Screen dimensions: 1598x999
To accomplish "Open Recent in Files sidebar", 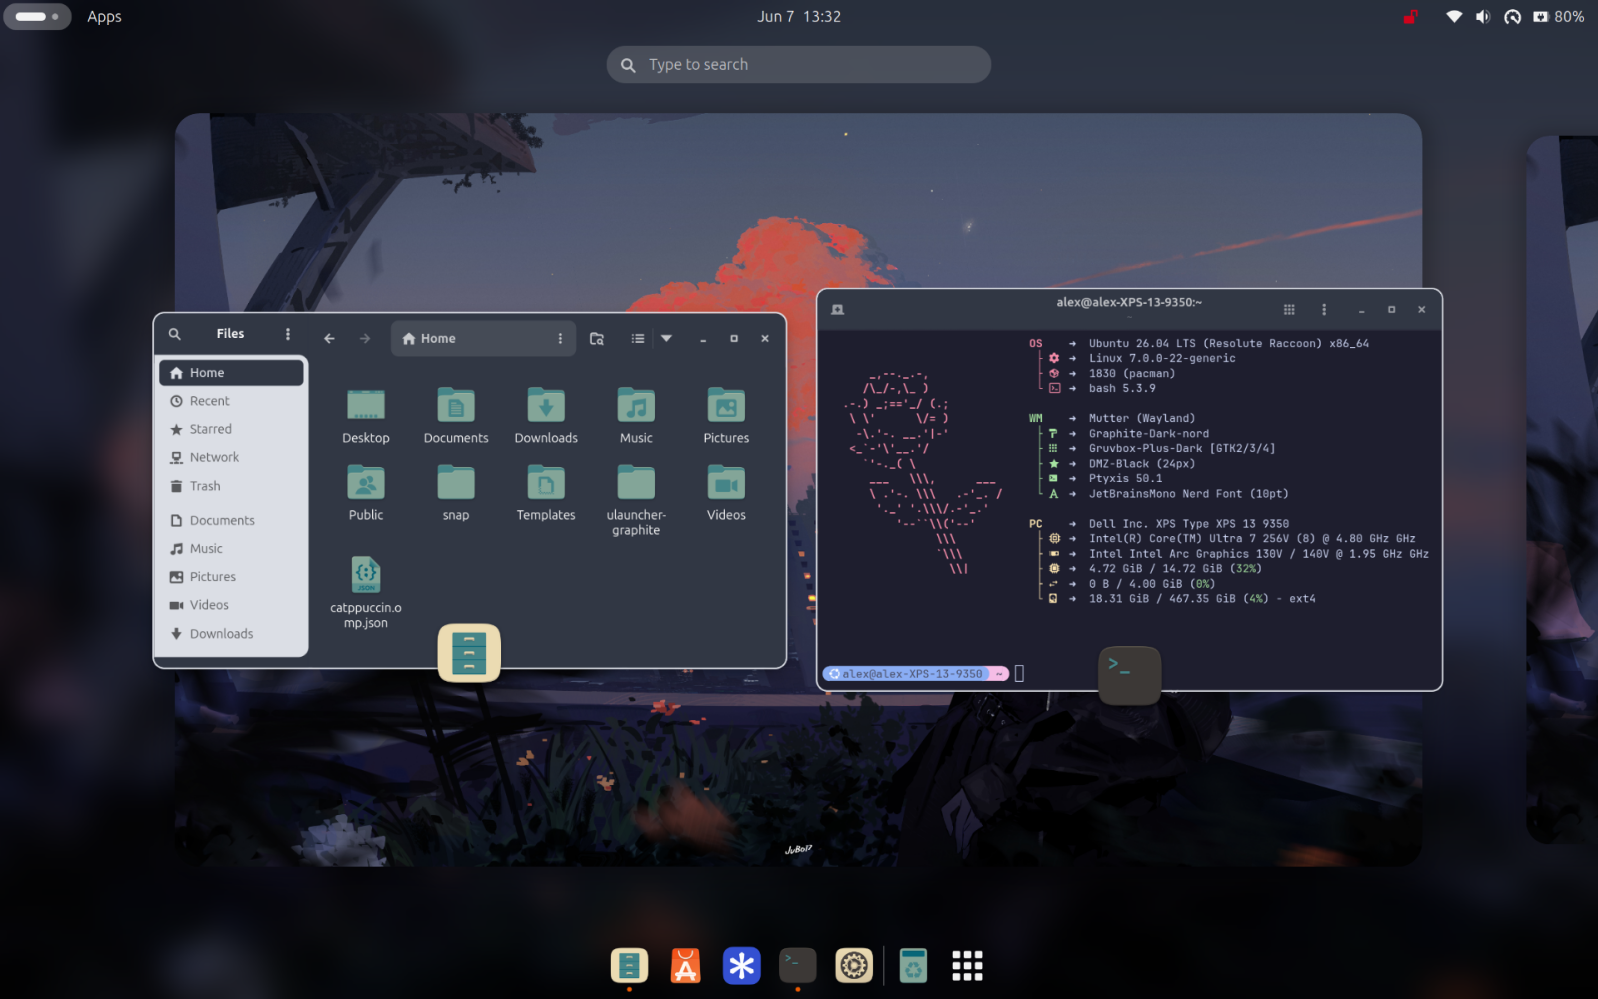I will pos(231,401).
